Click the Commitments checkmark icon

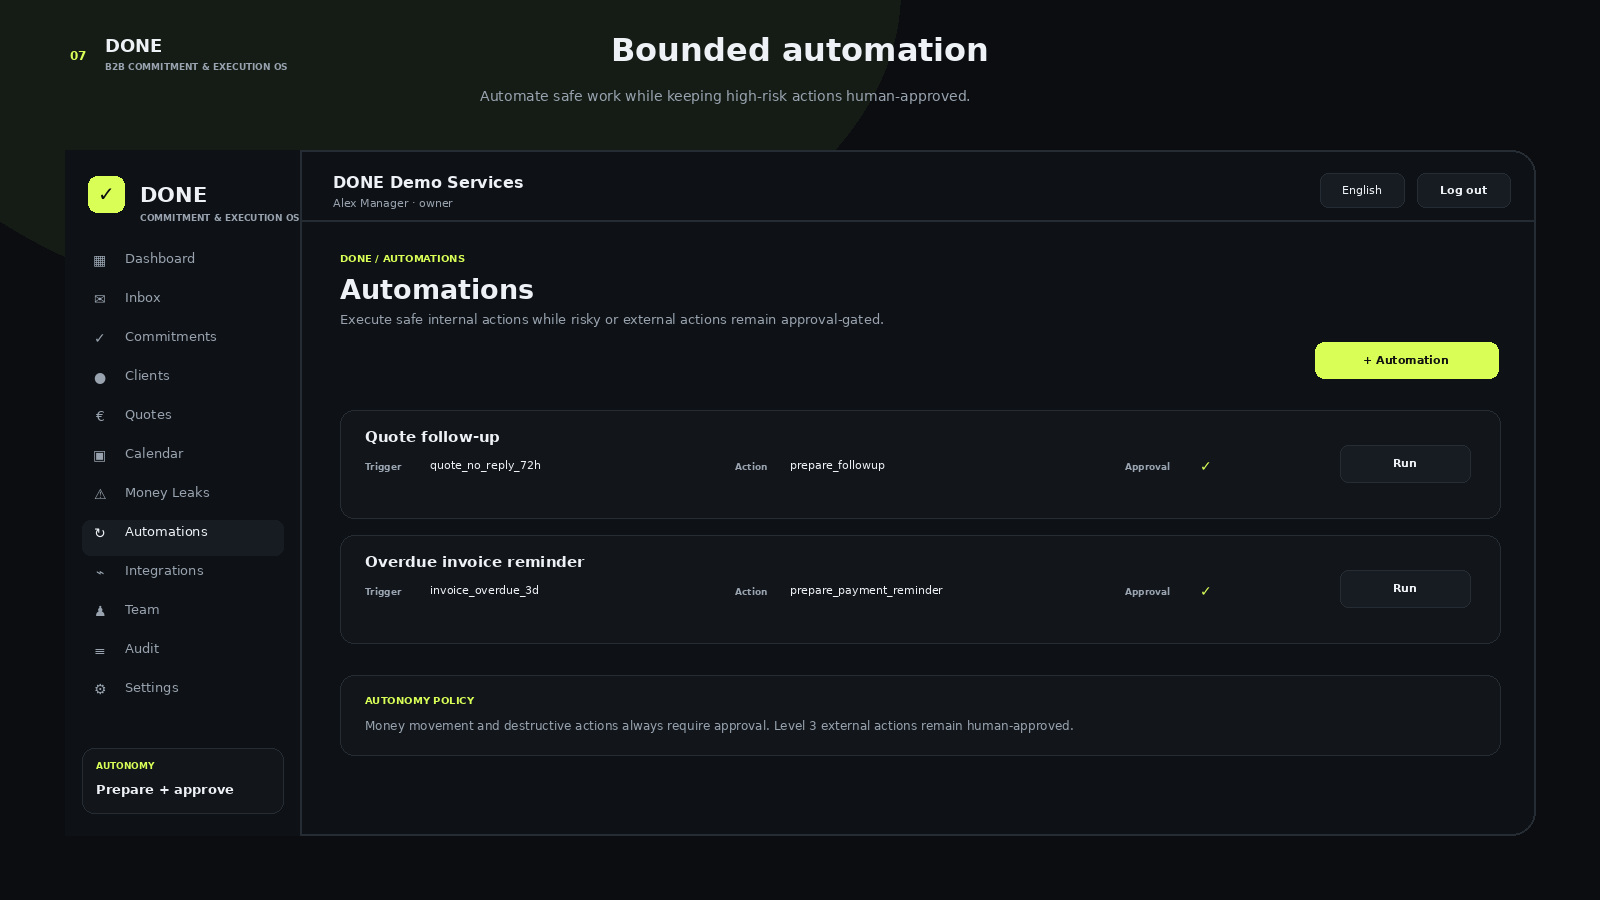pyautogui.click(x=99, y=338)
